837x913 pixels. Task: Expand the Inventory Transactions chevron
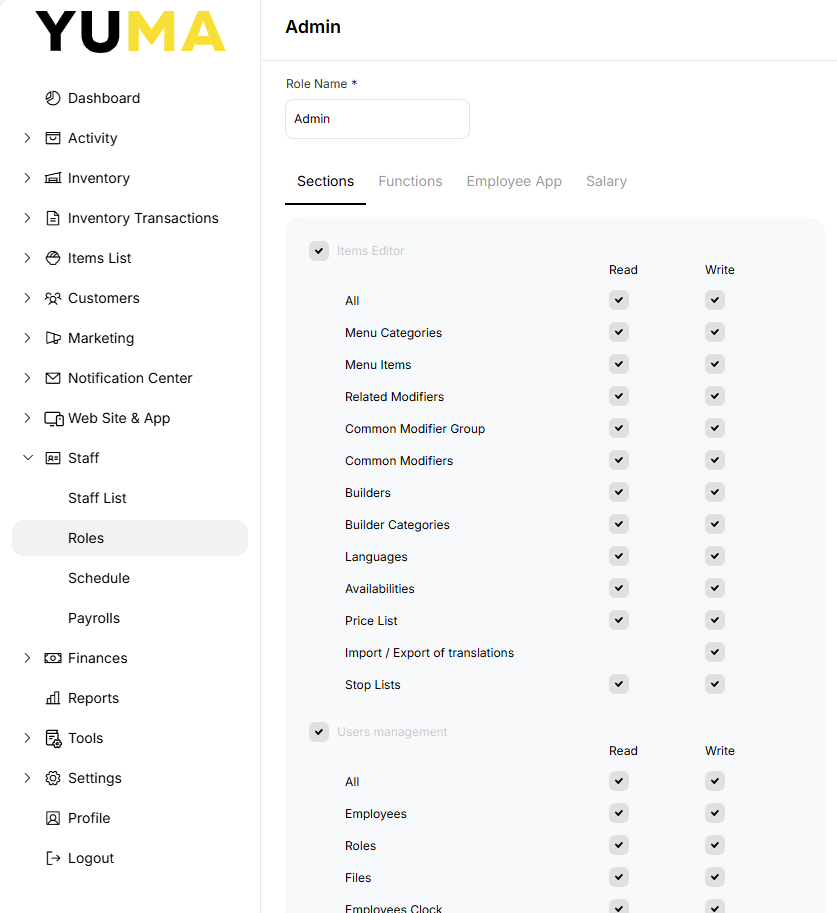(x=27, y=218)
